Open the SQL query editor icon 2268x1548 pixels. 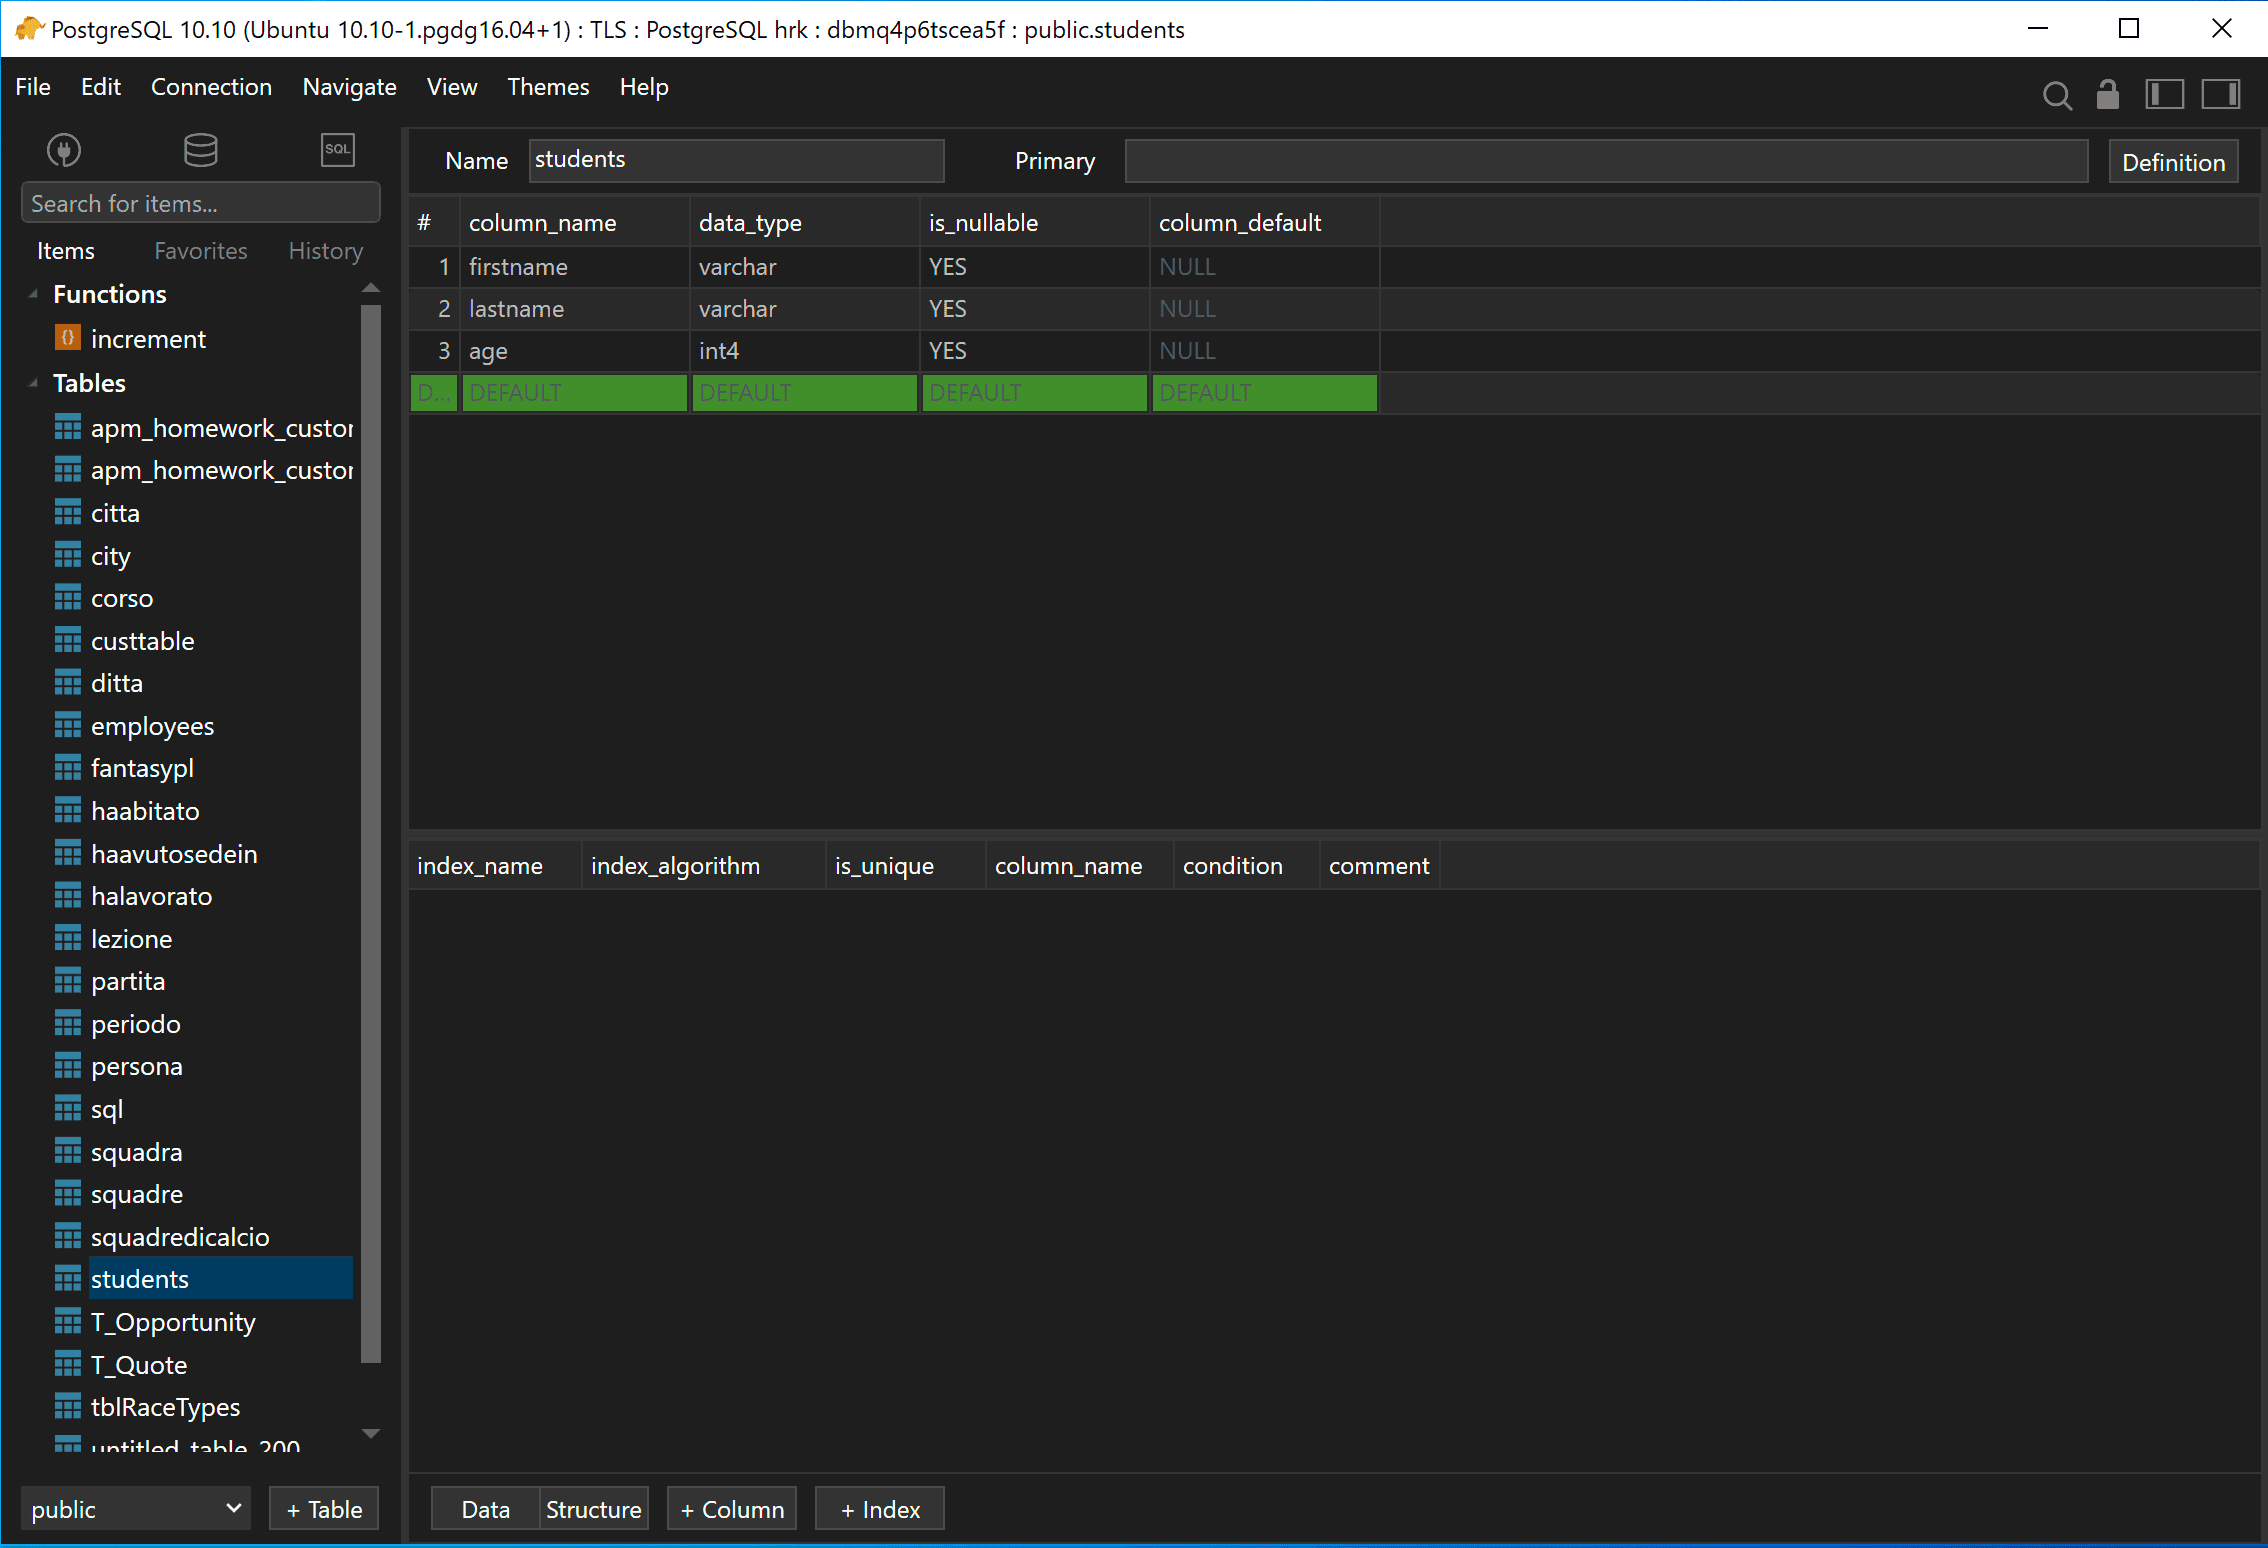click(x=337, y=150)
